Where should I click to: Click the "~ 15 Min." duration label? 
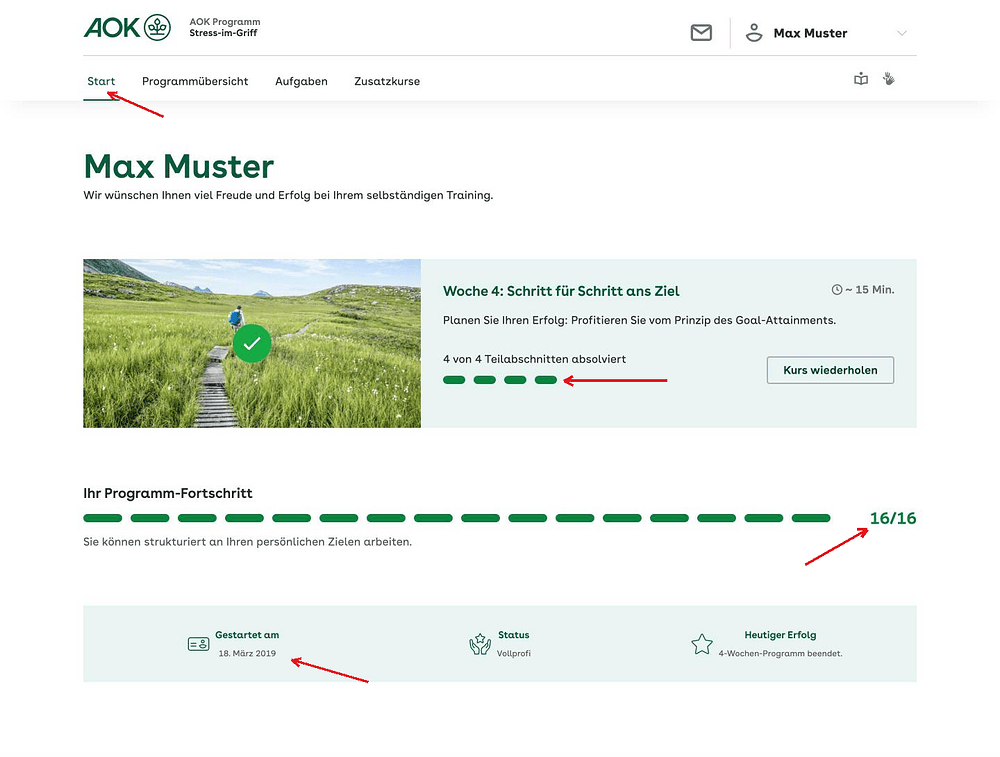870,290
